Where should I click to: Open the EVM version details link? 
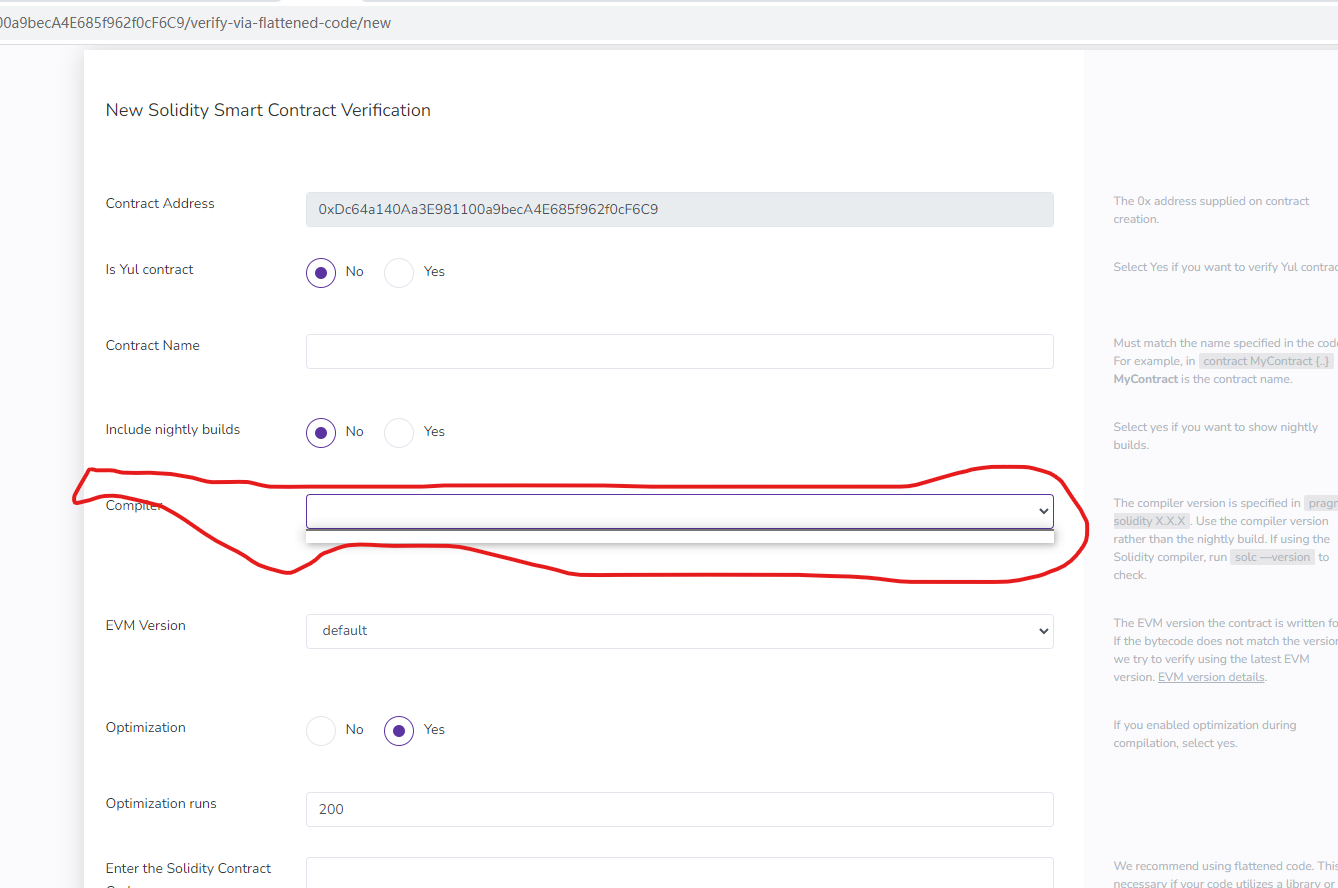coord(1210,676)
